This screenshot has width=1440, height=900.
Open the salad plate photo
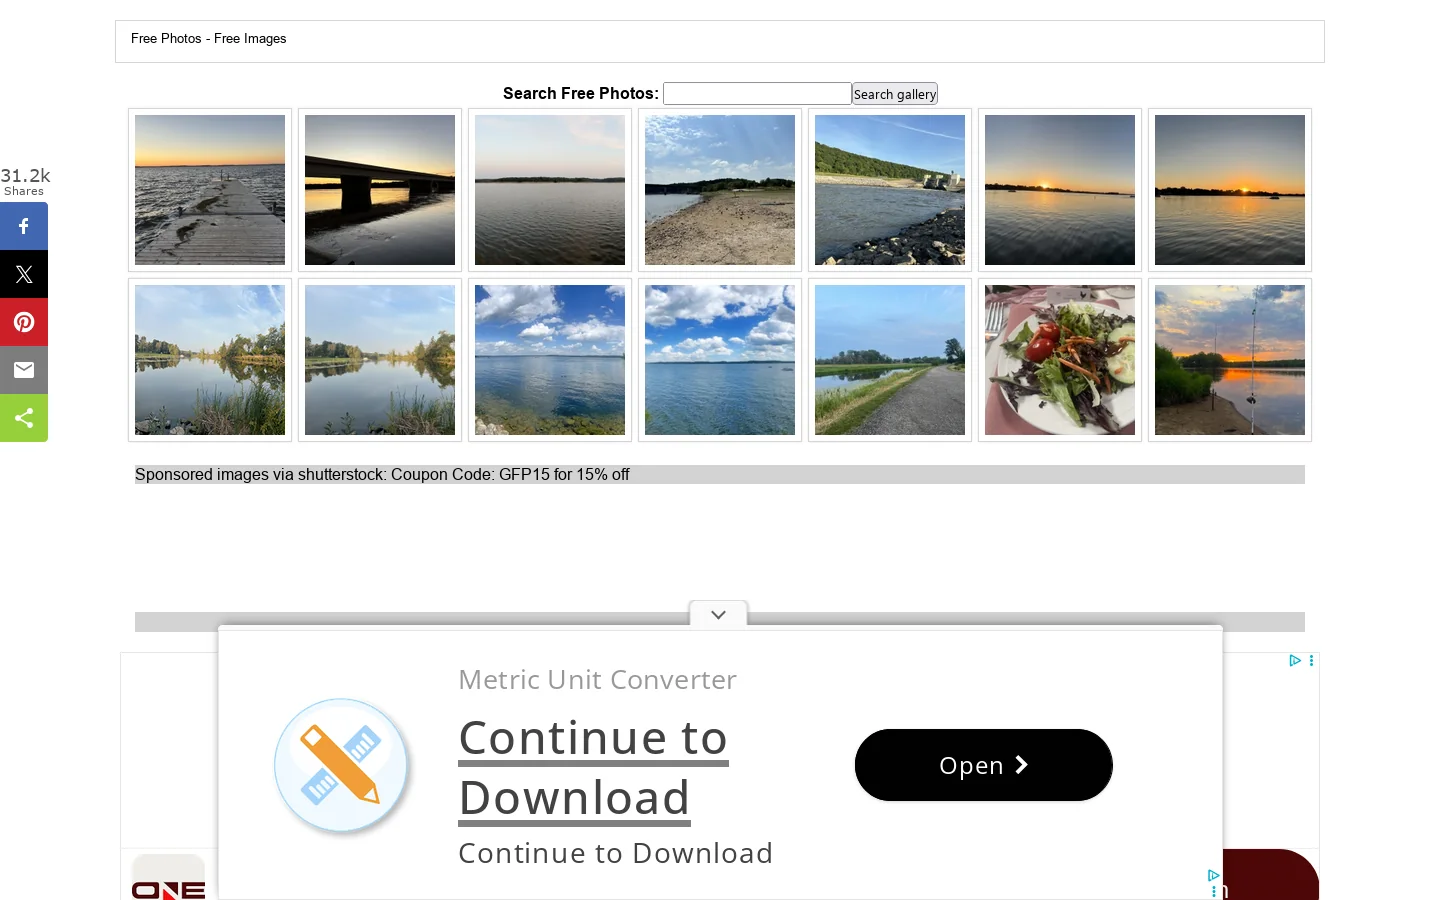[1060, 360]
